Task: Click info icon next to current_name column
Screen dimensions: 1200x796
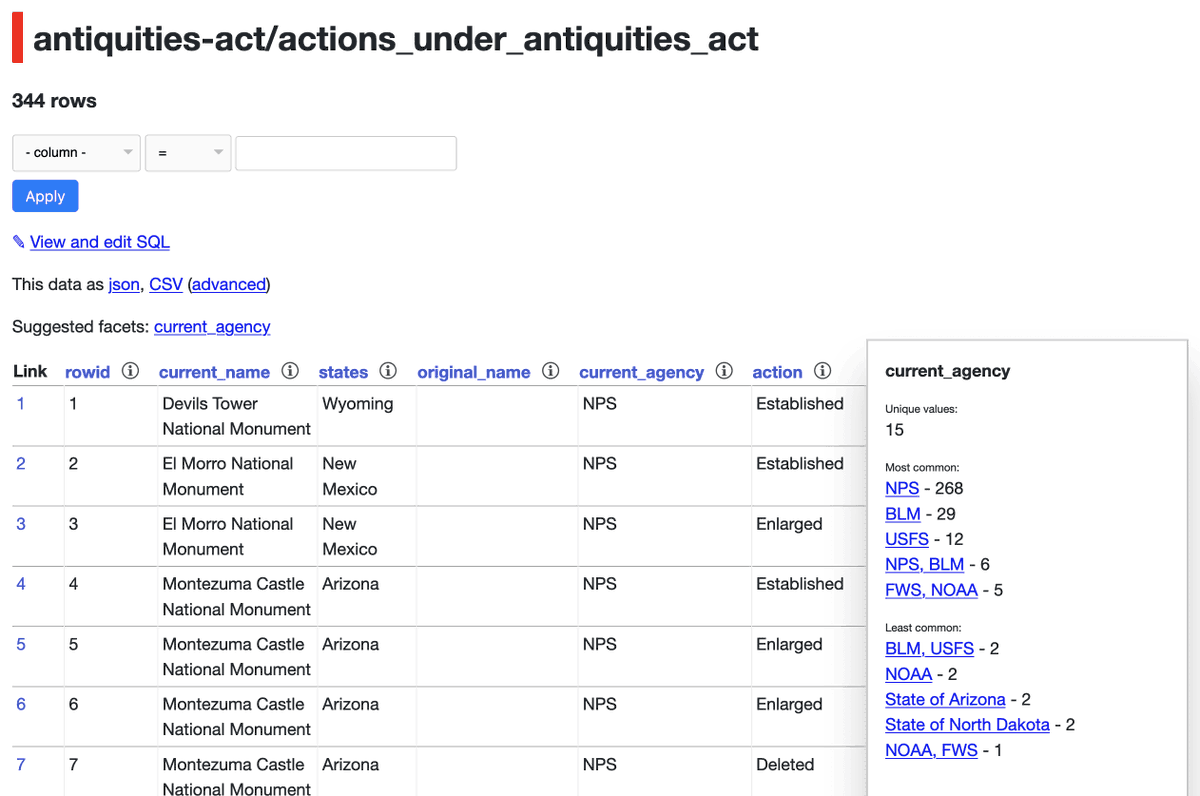Action: (x=290, y=371)
